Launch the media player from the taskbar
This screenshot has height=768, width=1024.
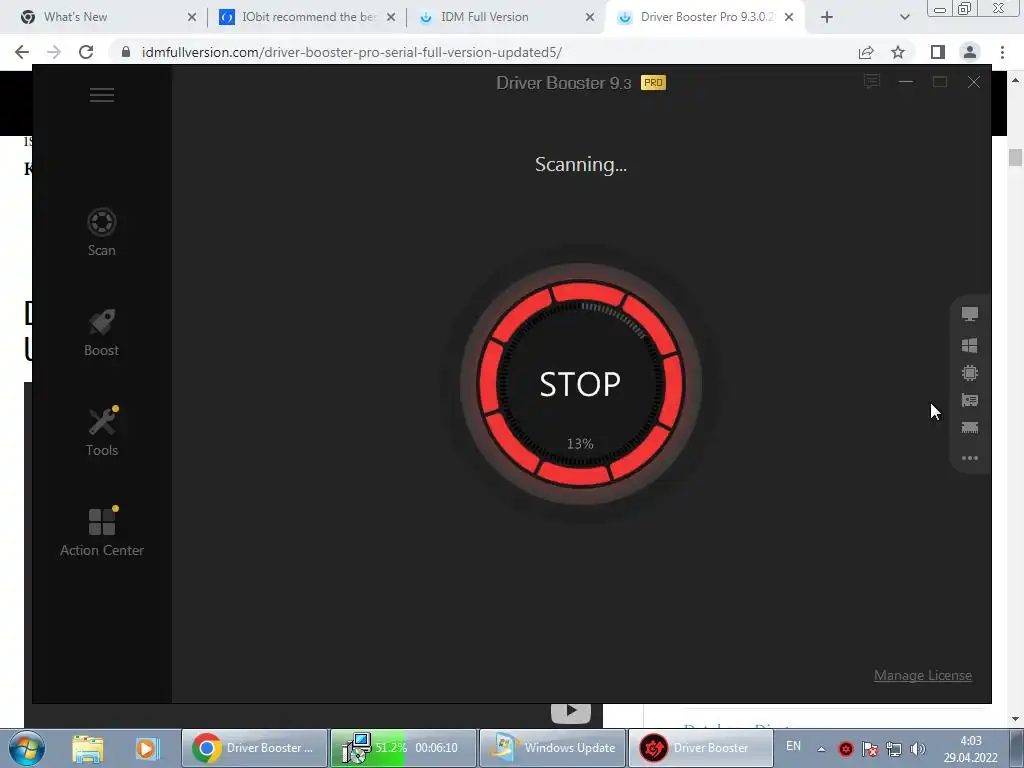tap(148, 748)
